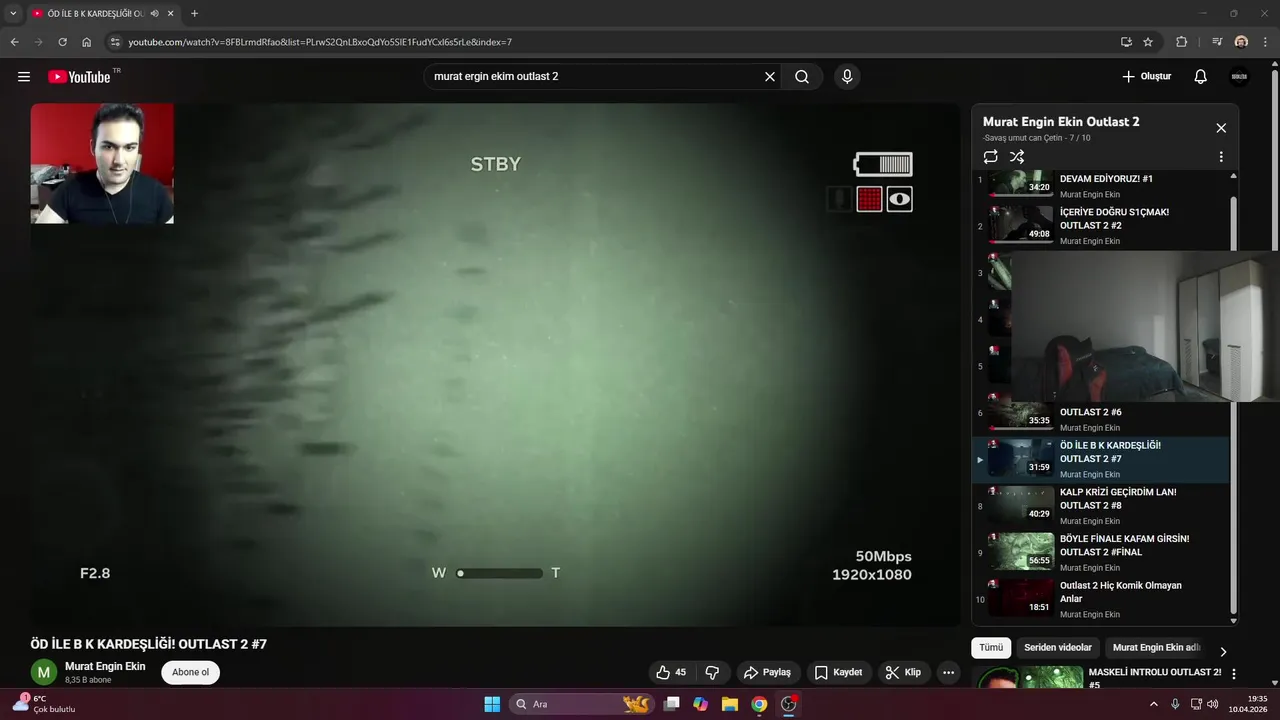Click the Windows taskbar search box
The height and width of the screenshot is (720, 1280).
[582, 704]
